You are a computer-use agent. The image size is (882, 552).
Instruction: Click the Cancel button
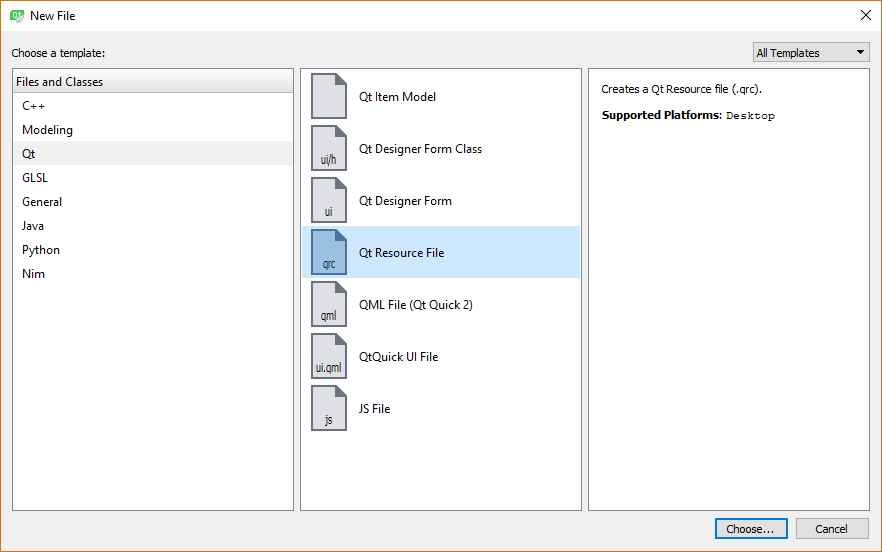coord(831,529)
